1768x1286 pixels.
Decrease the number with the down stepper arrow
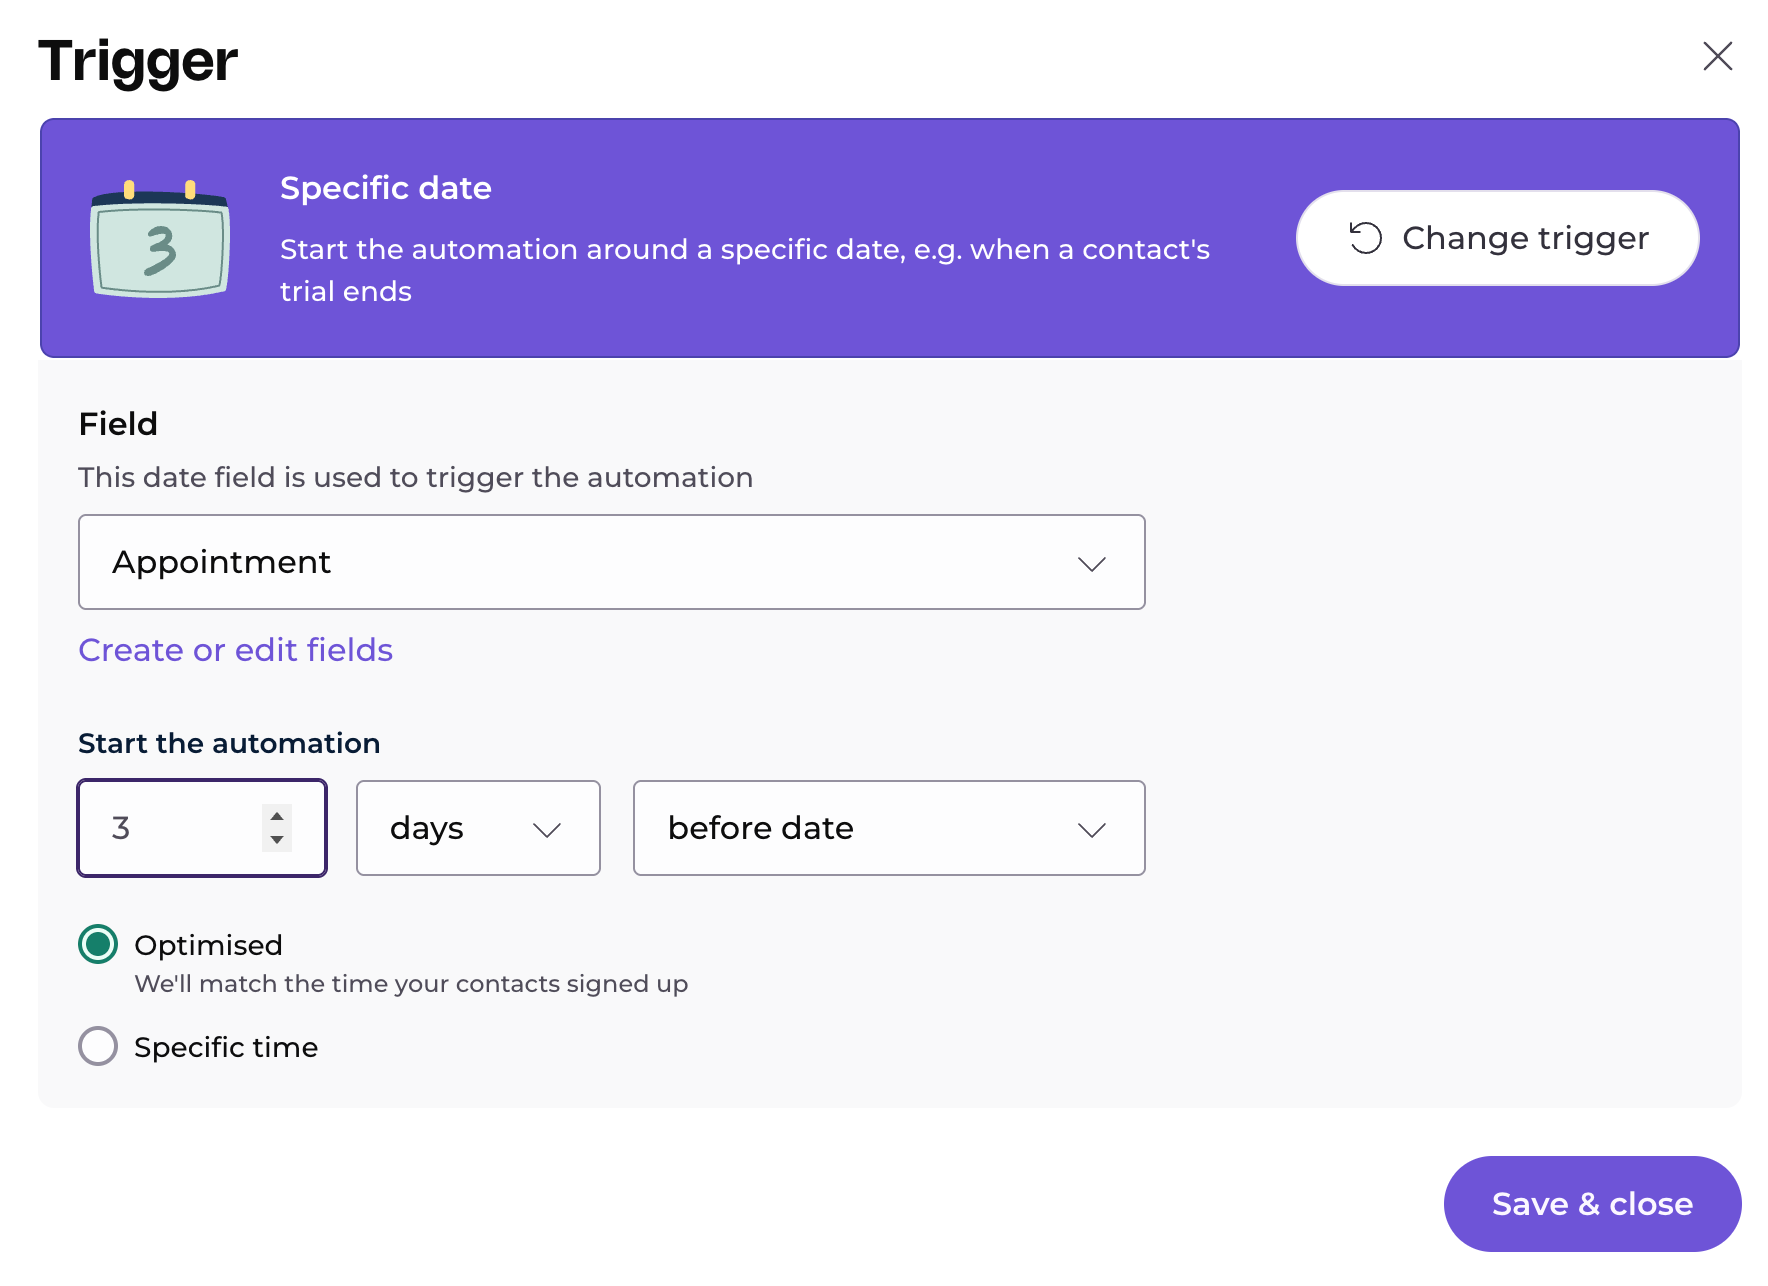click(x=277, y=840)
